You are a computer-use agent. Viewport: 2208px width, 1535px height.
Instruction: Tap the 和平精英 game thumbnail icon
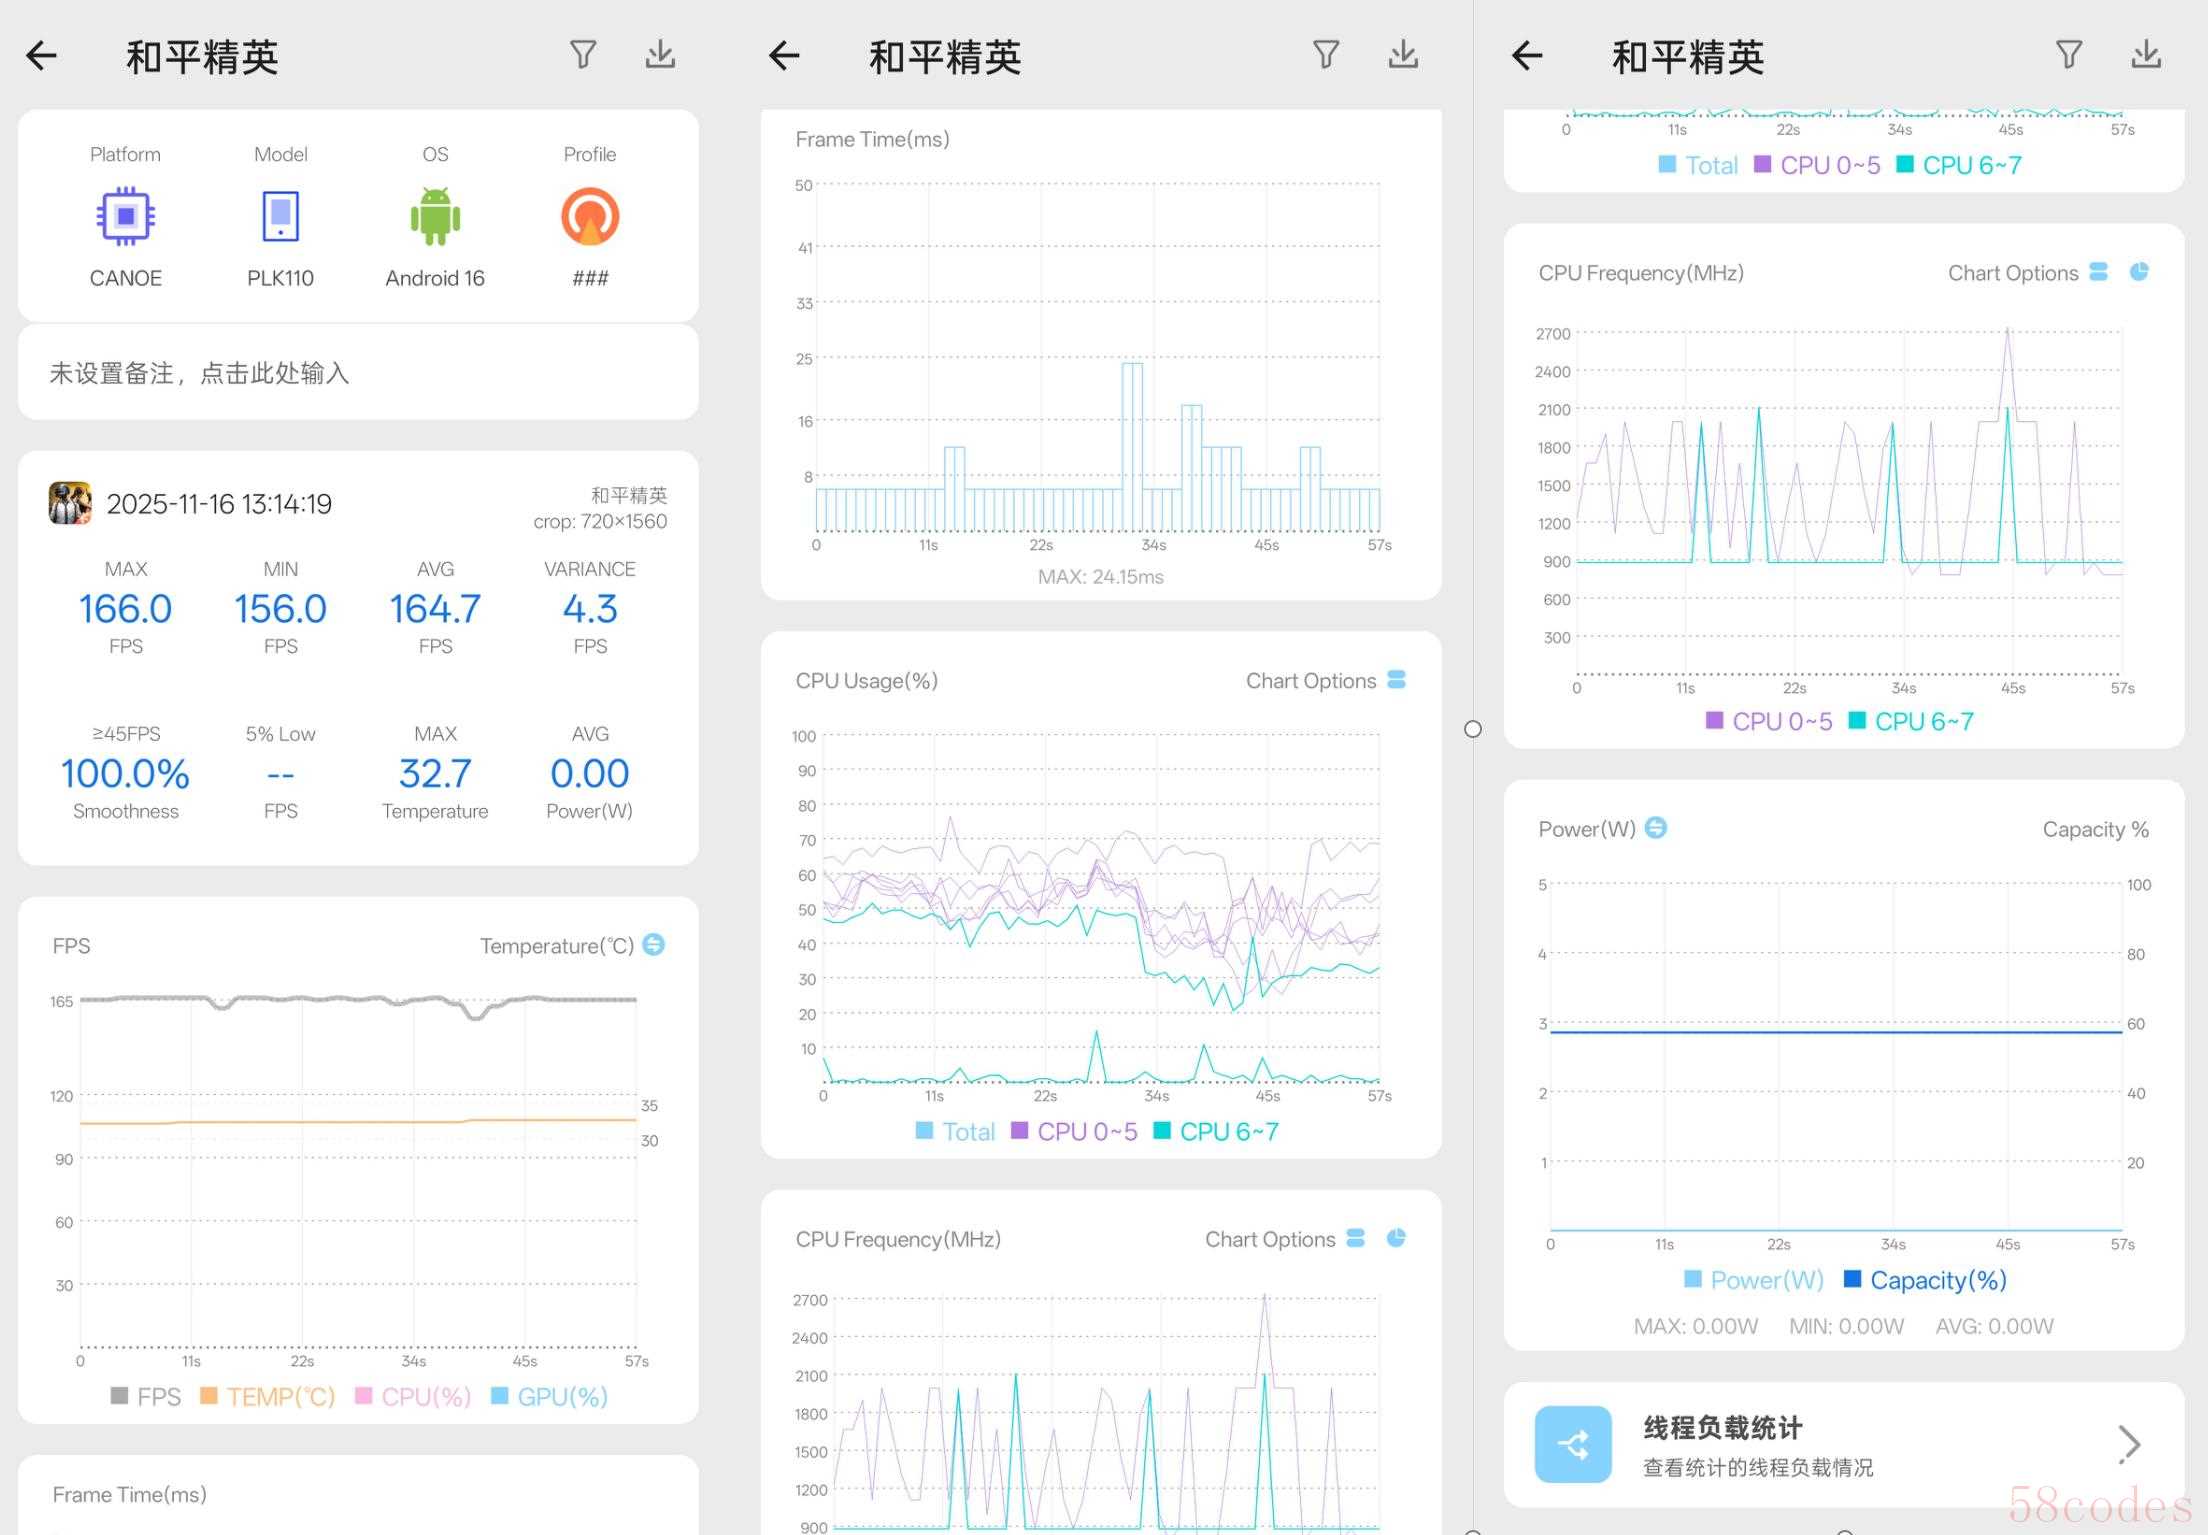(70, 503)
